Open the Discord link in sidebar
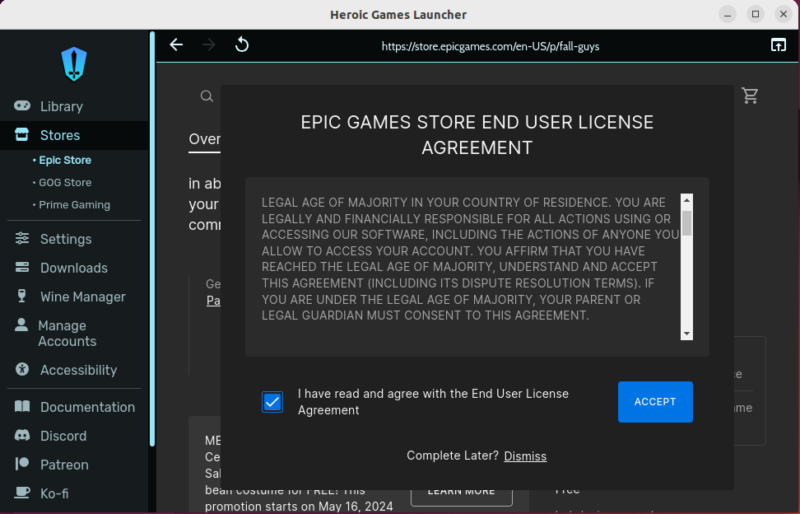 (63, 436)
